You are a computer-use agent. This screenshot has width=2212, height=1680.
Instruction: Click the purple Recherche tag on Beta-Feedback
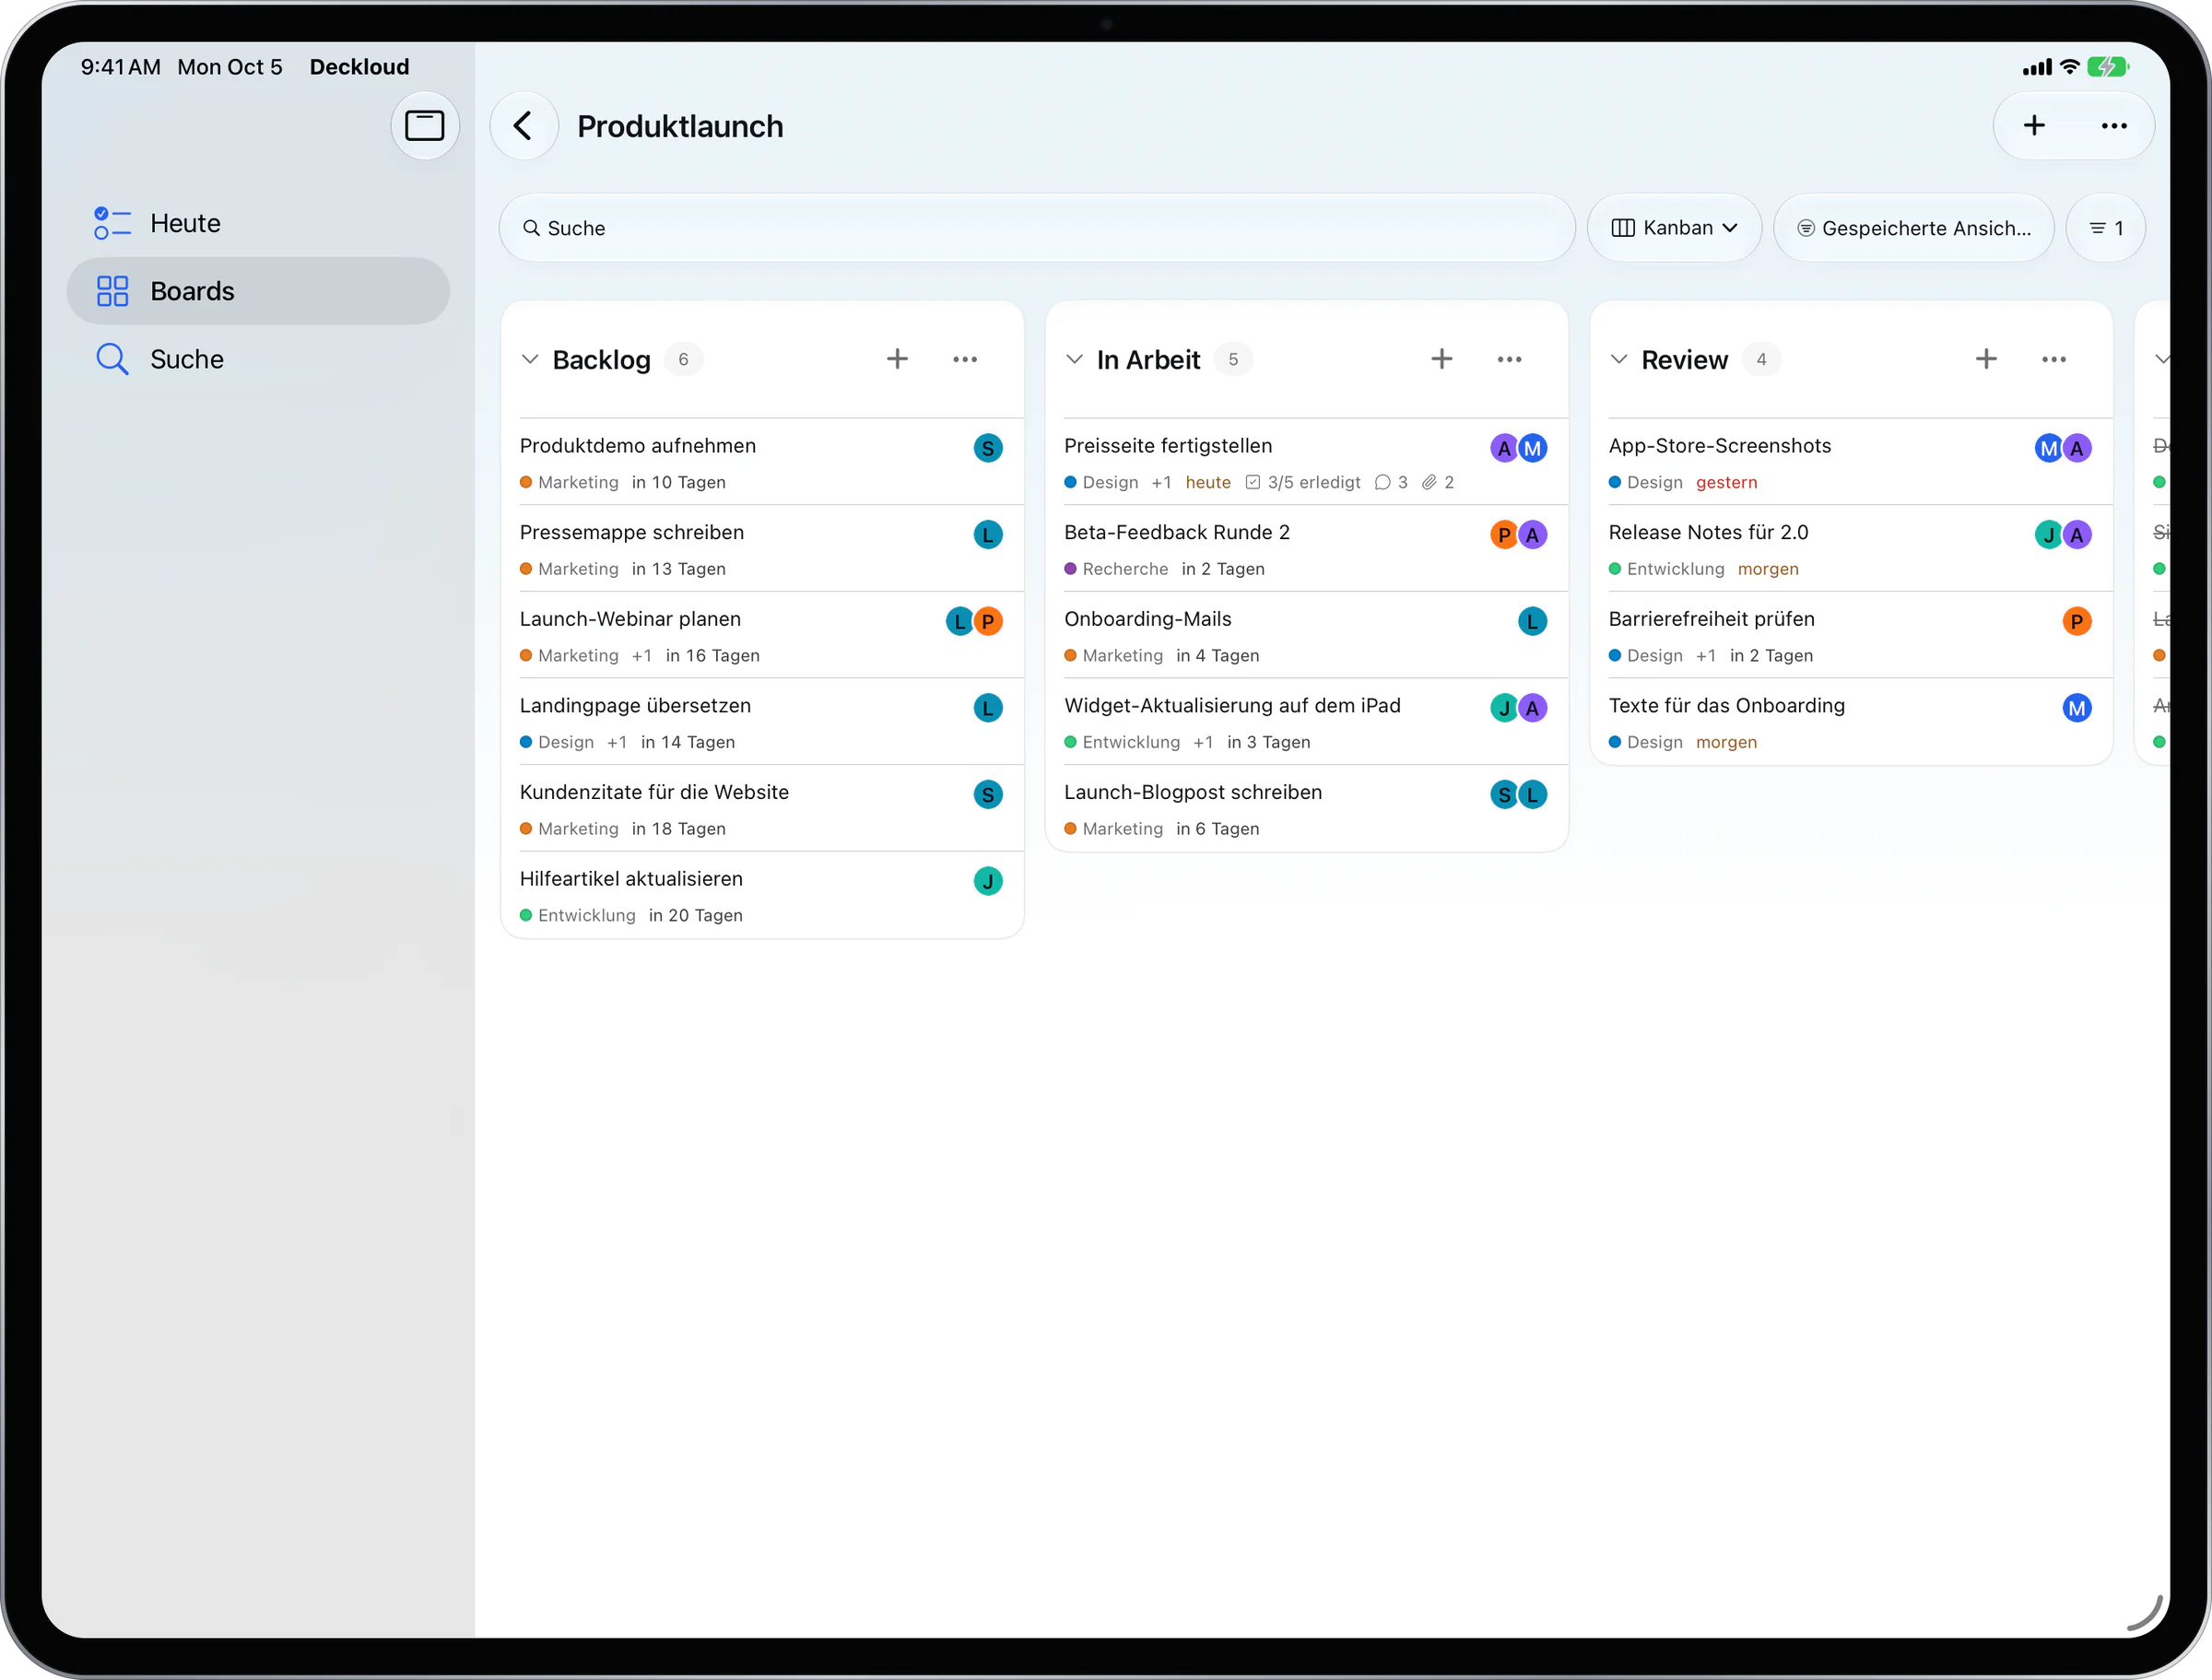click(x=1116, y=569)
